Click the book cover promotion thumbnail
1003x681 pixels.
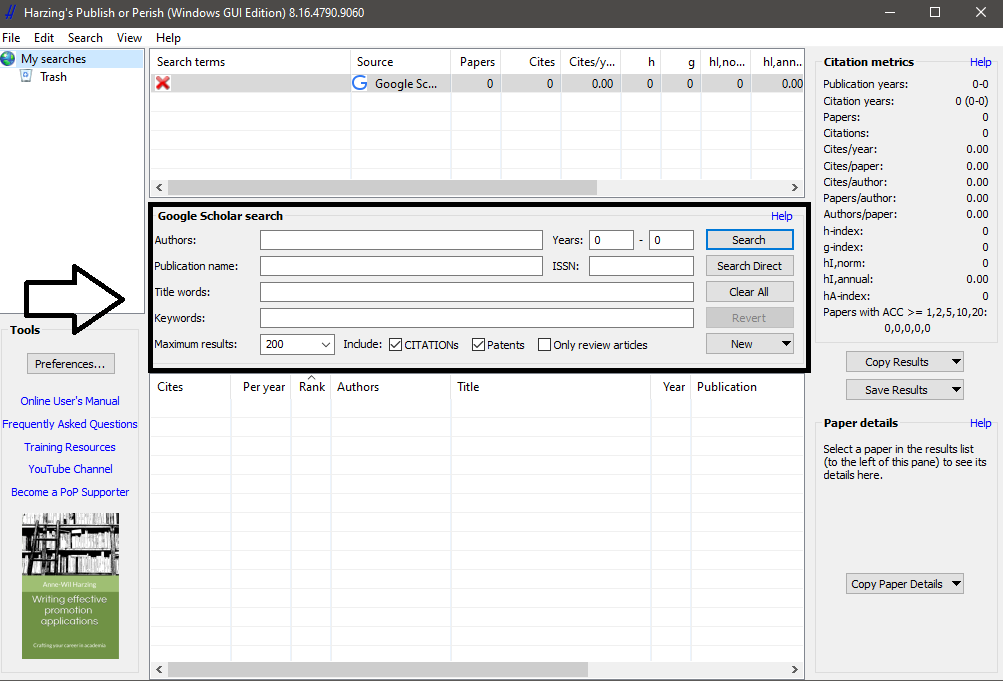tap(70, 586)
